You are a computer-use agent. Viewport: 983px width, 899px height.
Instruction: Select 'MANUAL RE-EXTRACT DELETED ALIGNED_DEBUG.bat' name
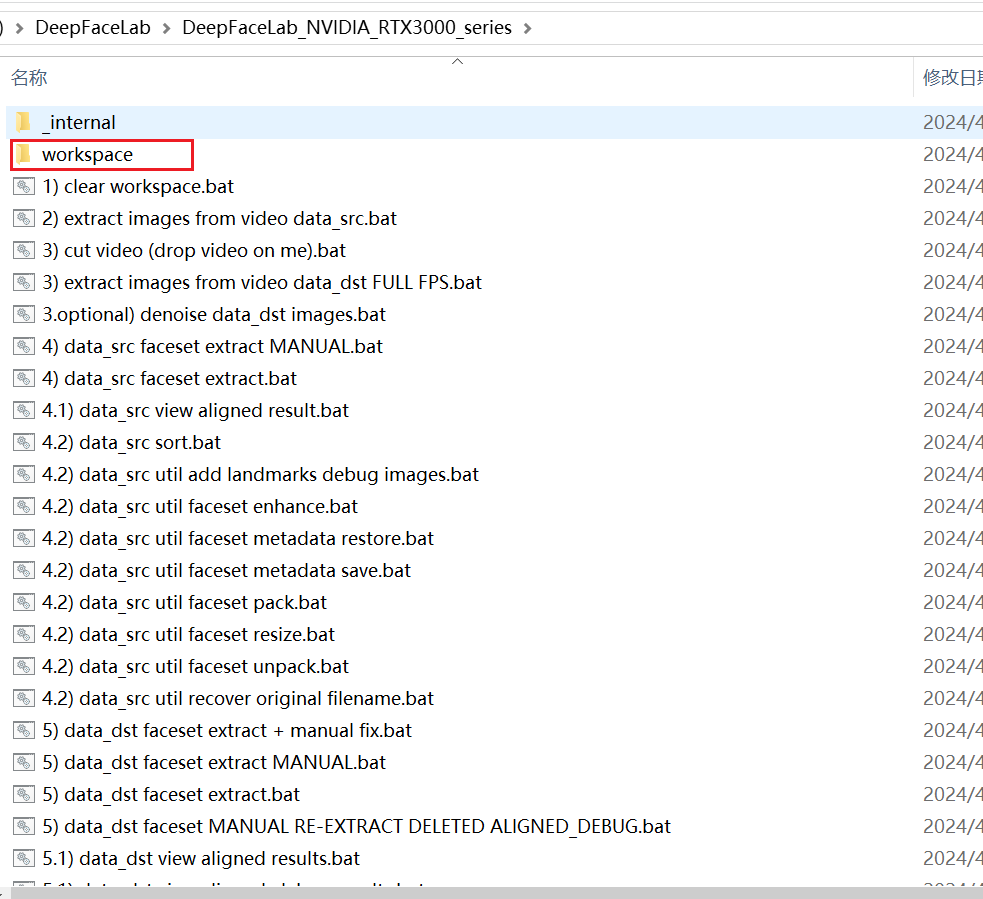pyautogui.click(x=357, y=826)
